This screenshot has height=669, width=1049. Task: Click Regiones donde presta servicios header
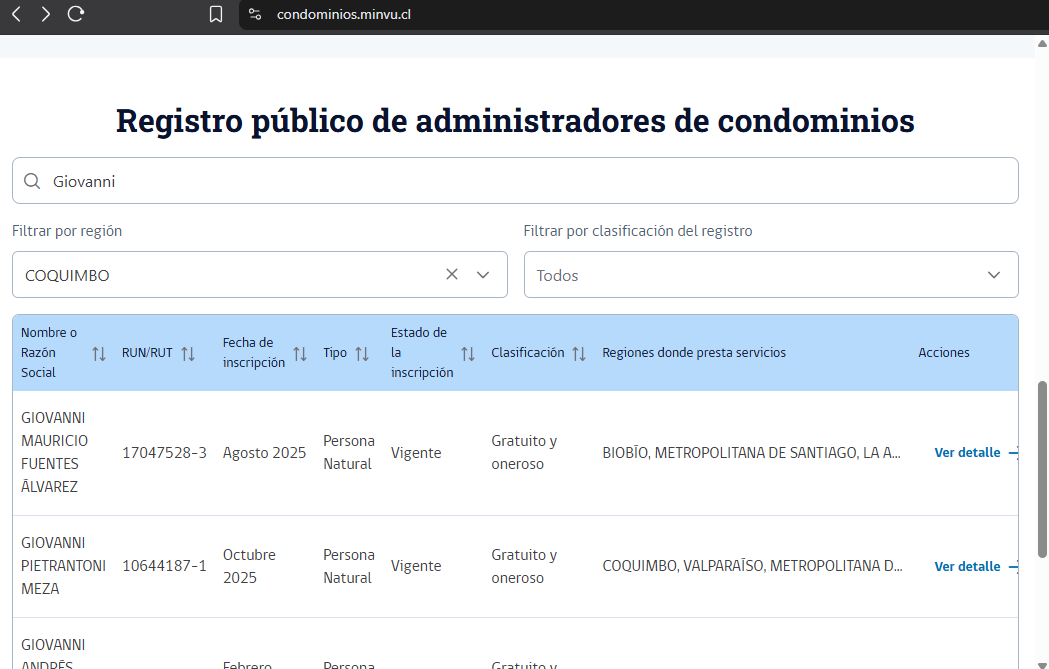(x=694, y=353)
